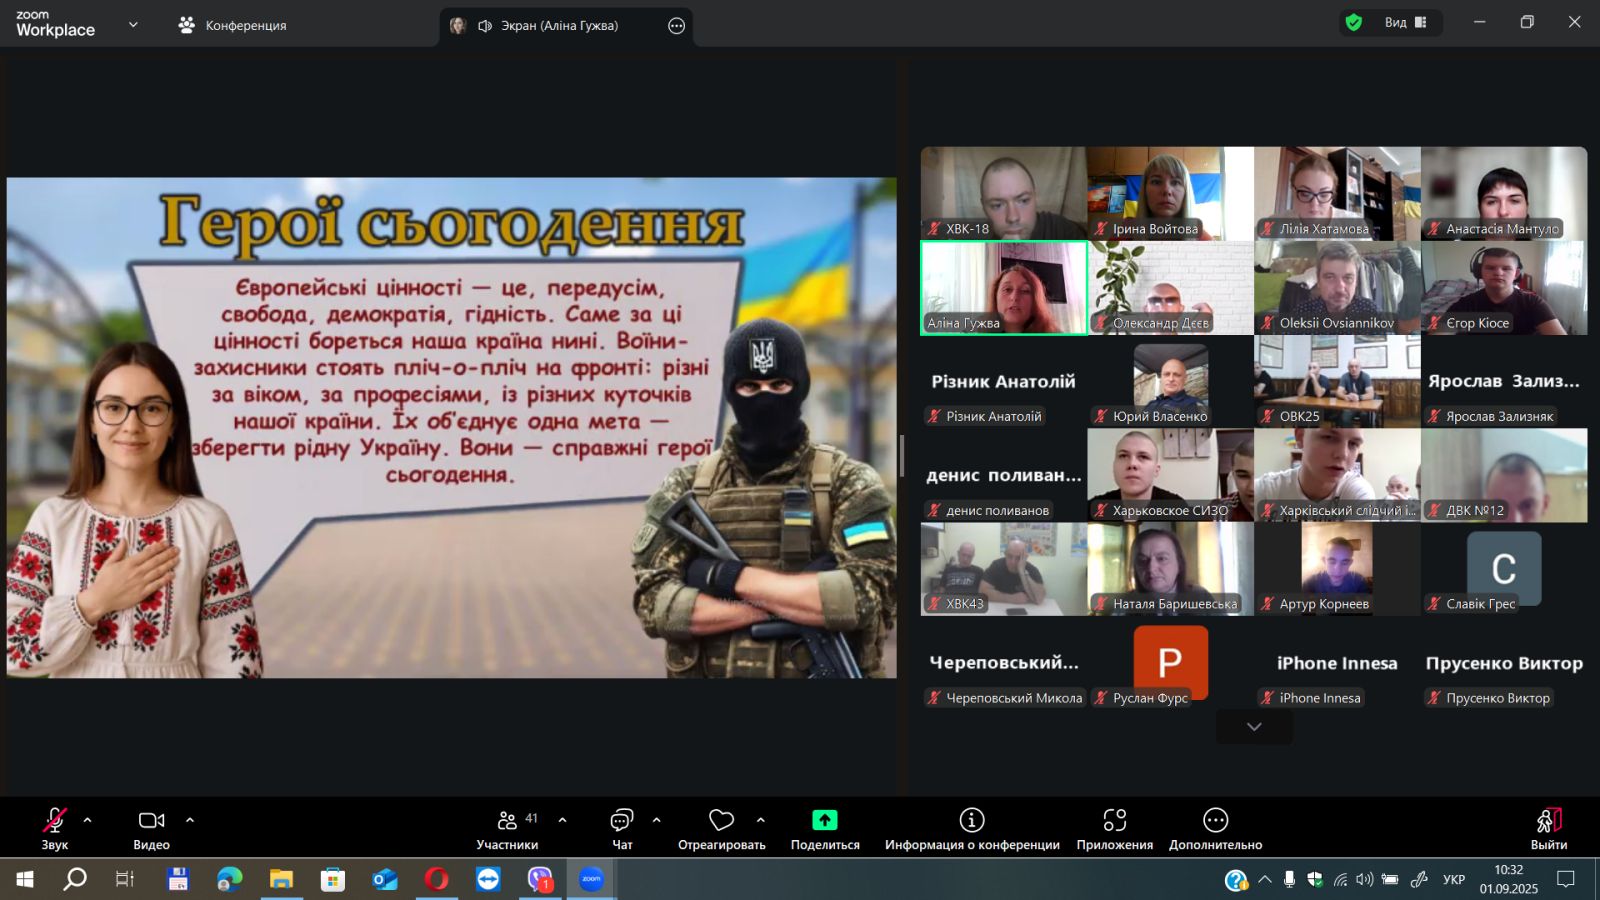The height and width of the screenshot is (900, 1600).
Task: Open Информация о конференции info icon
Action: click(x=971, y=821)
